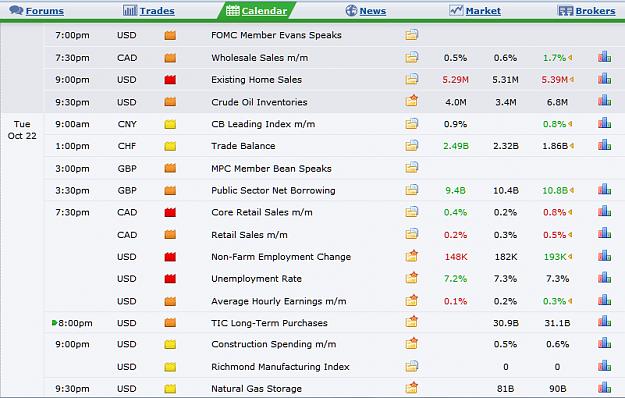Show chart for Richmond Manufacturing Index
This screenshot has width=625, height=398.
pyautogui.click(x=604, y=366)
